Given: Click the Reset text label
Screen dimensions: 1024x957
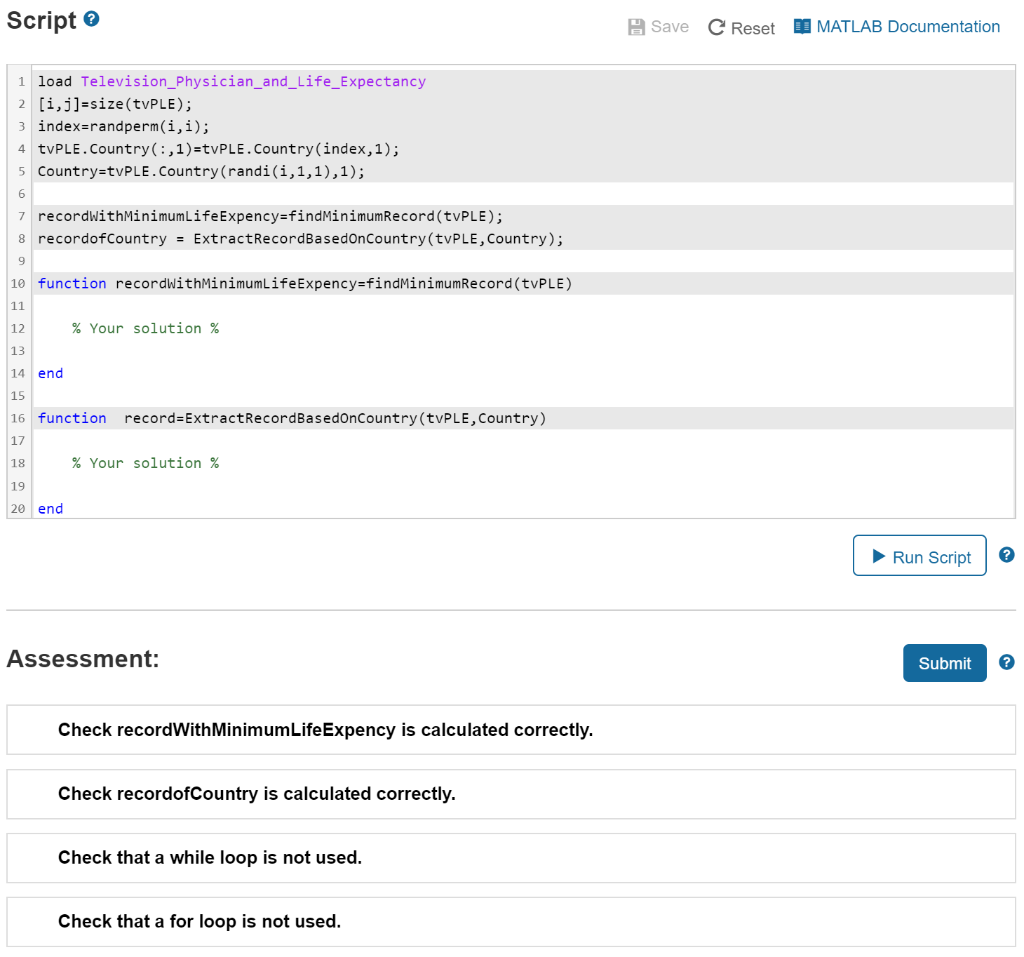Looking at the screenshot, I should coord(752,28).
